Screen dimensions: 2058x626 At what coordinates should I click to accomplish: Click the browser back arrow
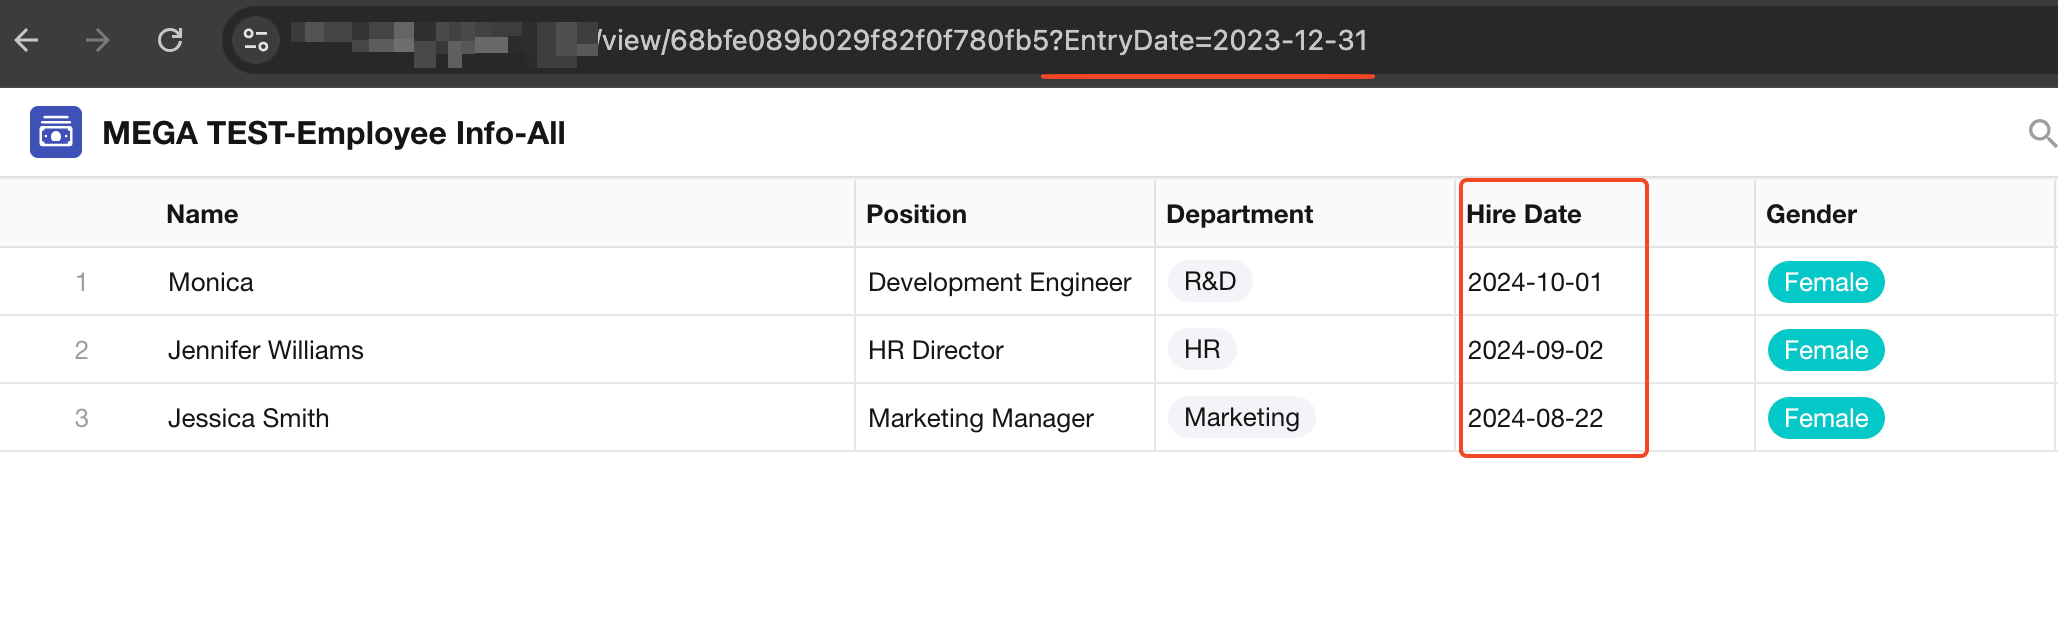click(x=27, y=40)
